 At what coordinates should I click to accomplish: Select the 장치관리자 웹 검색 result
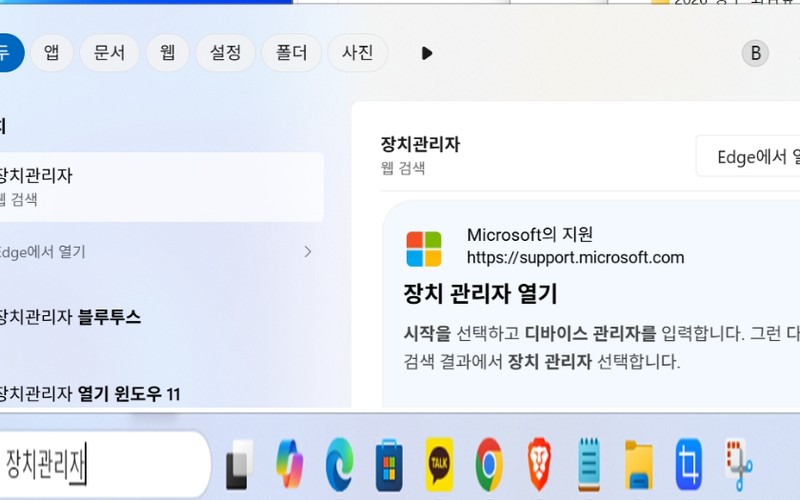(x=161, y=187)
